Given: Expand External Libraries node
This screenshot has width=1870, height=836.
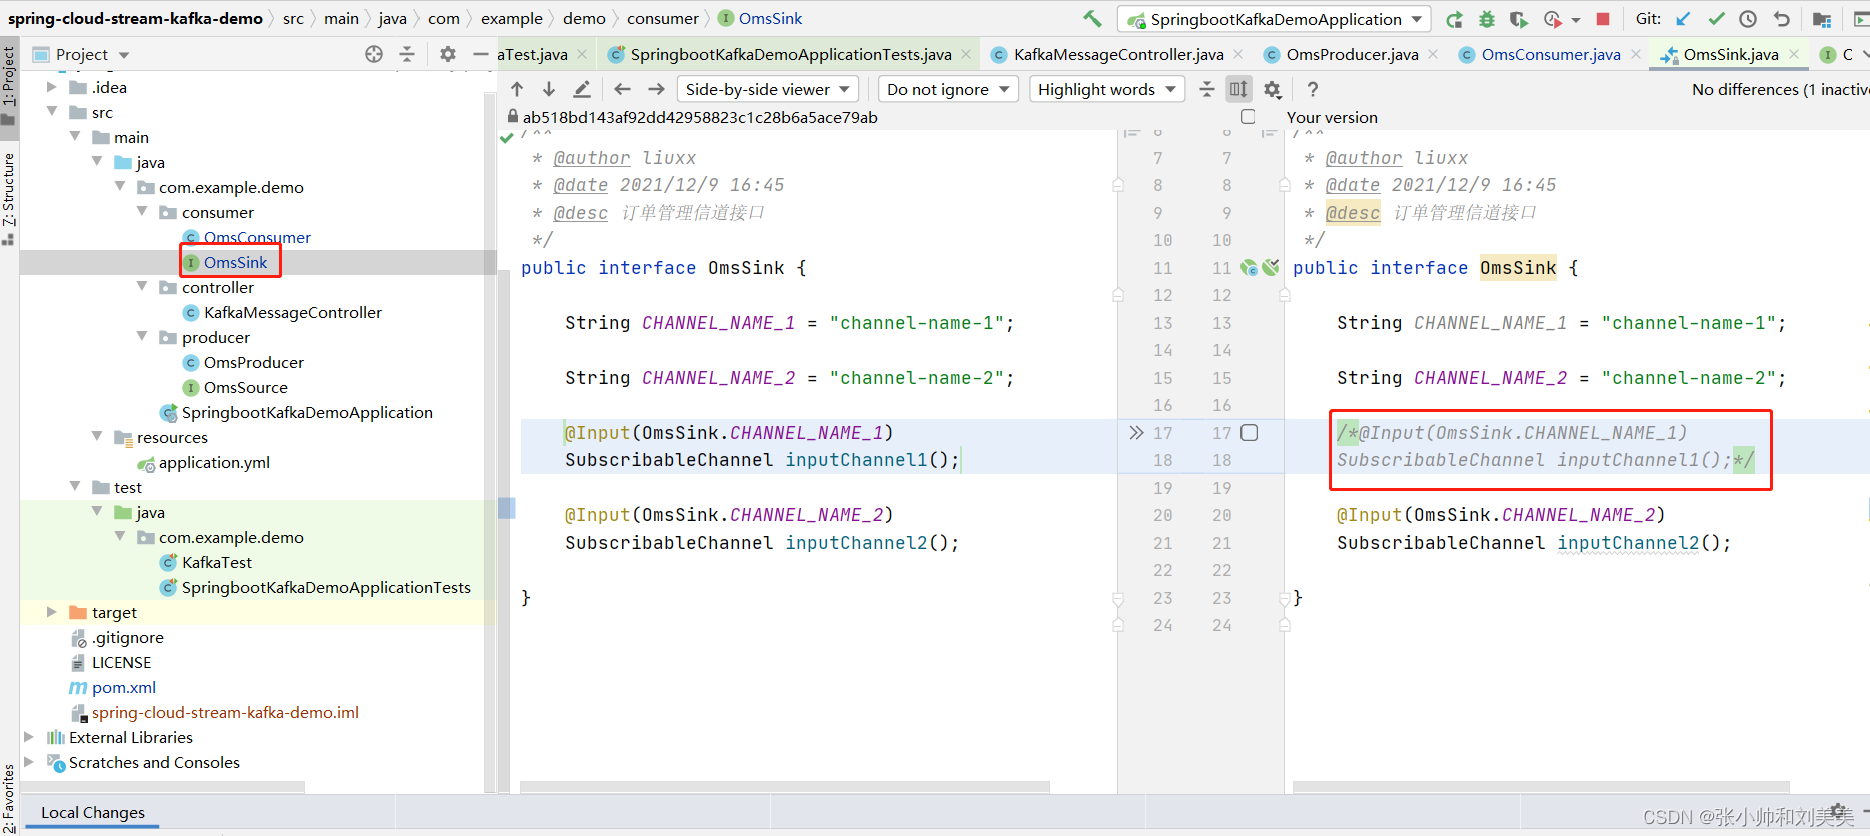Looking at the screenshot, I should (x=29, y=737).
